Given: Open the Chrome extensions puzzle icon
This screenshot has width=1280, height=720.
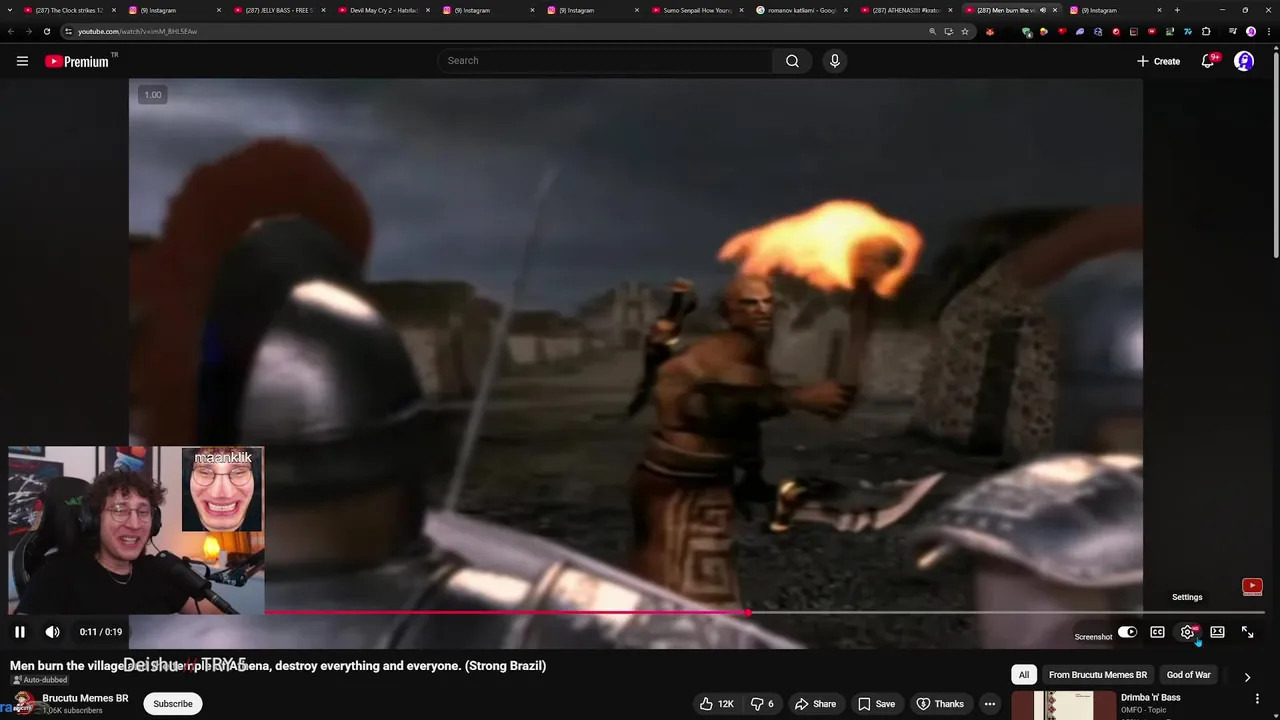Looking at the screenshot, I should [x=1206, y=31].
